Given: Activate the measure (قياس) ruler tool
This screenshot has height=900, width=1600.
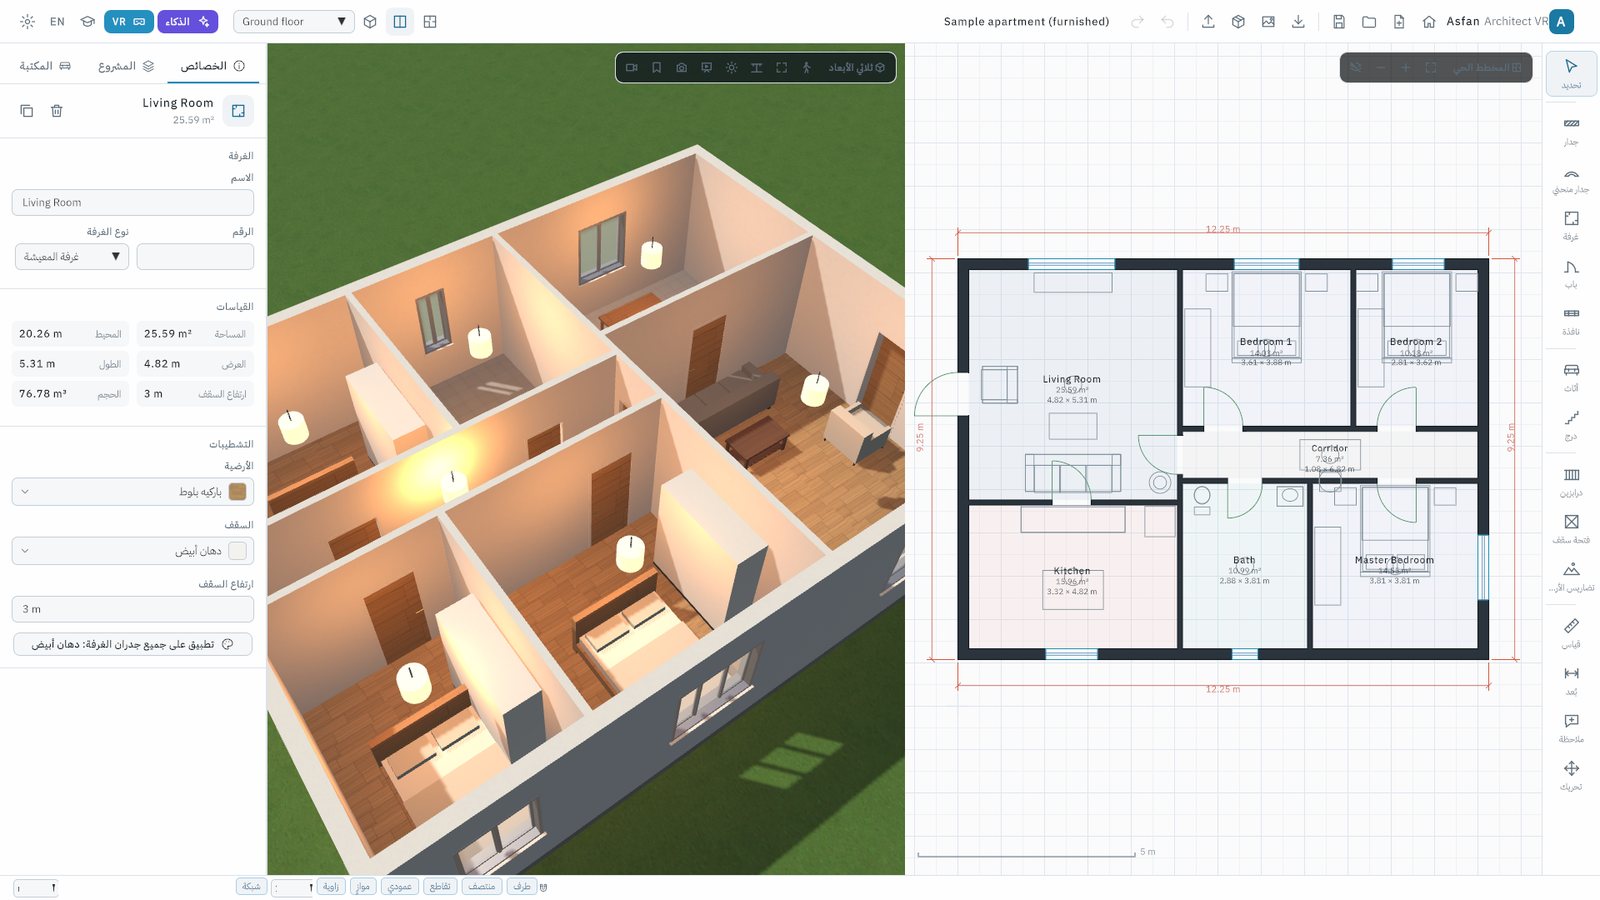Looking at the screenshot, I should pyautogui.click(x=1571, y=633).
